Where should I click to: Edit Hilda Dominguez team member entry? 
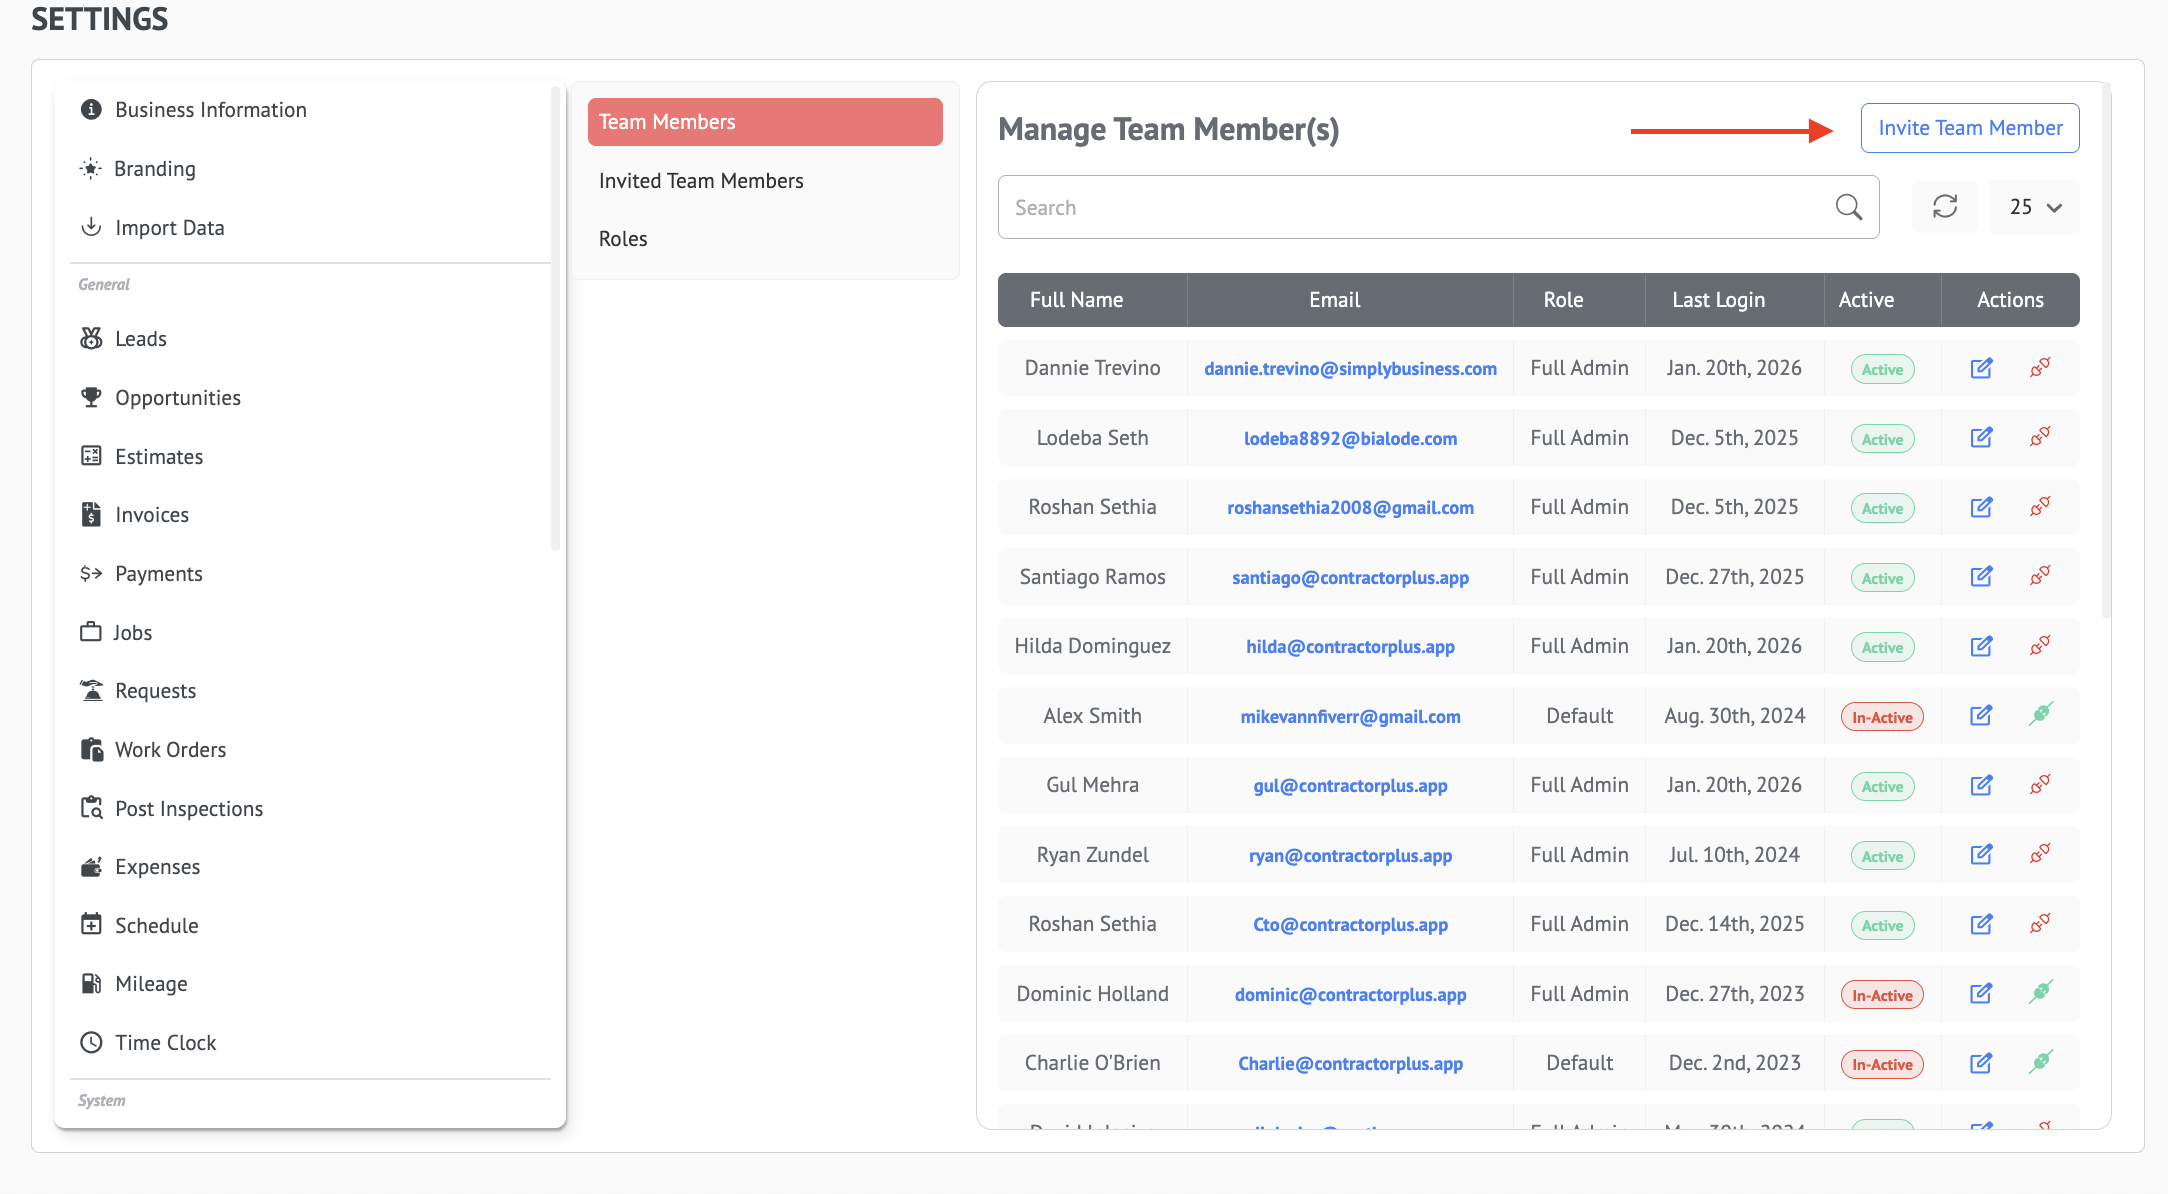1981,646
